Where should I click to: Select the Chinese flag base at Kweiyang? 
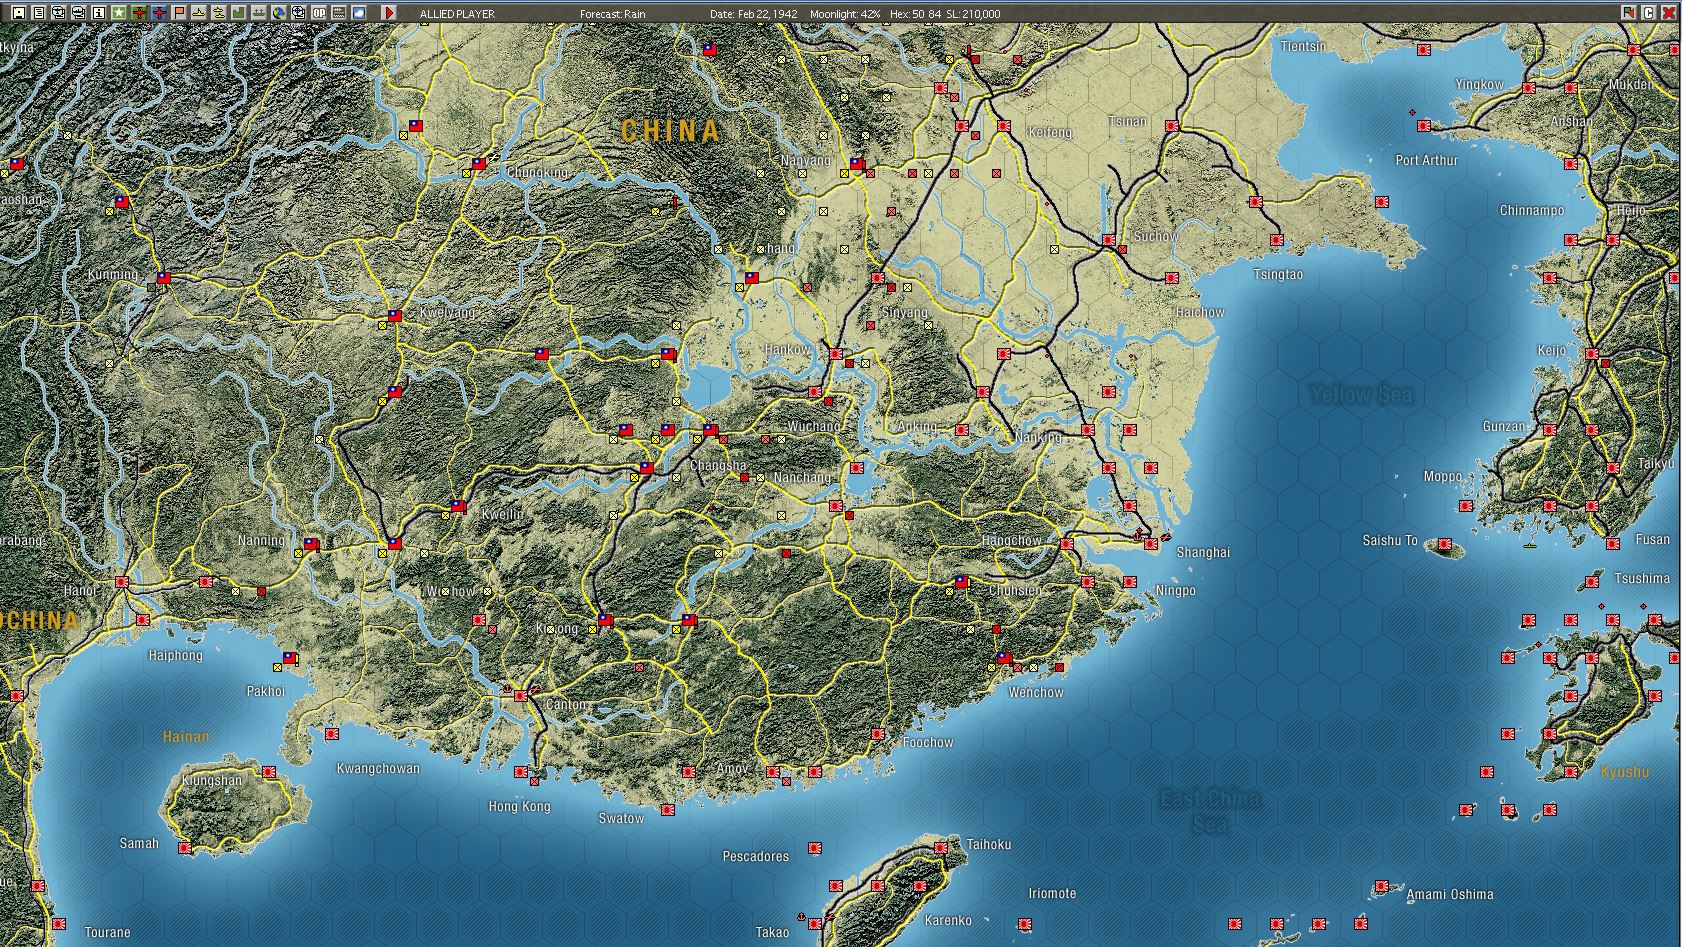pos(395,315)
